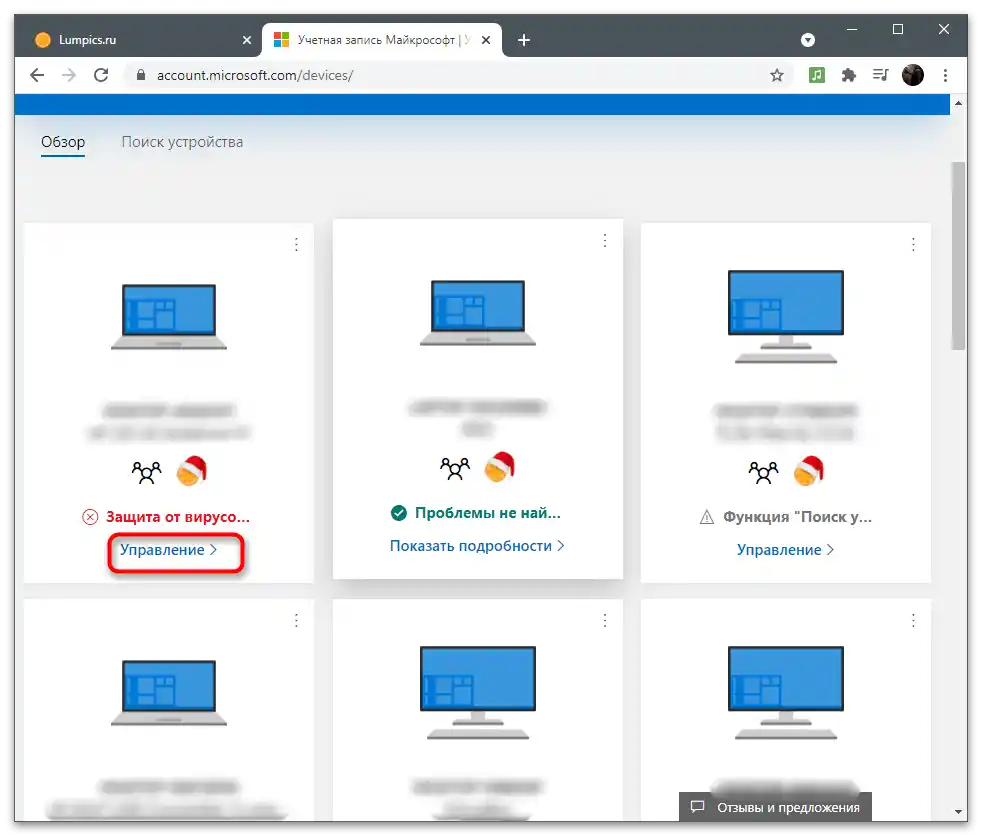Open Отзывы и предложения feedback button
The height and width of the screenshot is (836, 982).
click(x=775, y=807)
